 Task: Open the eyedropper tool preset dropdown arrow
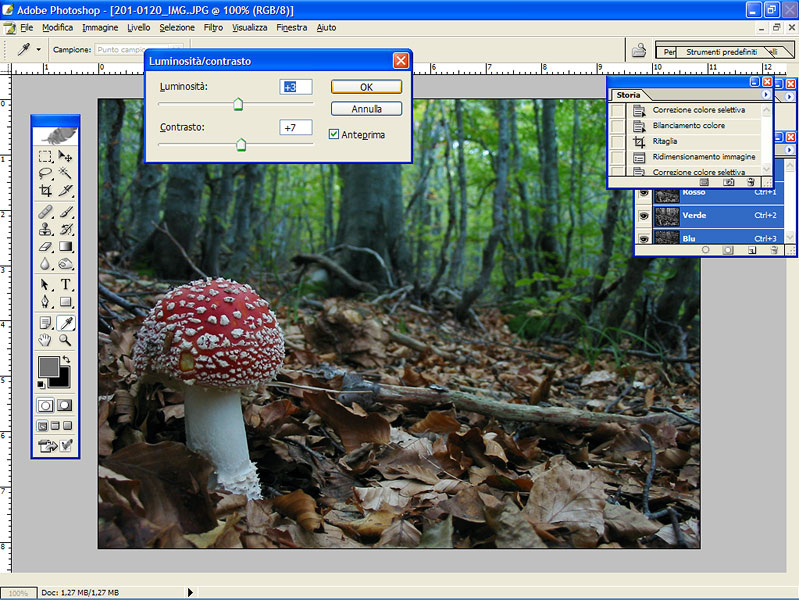pyautogui.click(x=38, y=49)
